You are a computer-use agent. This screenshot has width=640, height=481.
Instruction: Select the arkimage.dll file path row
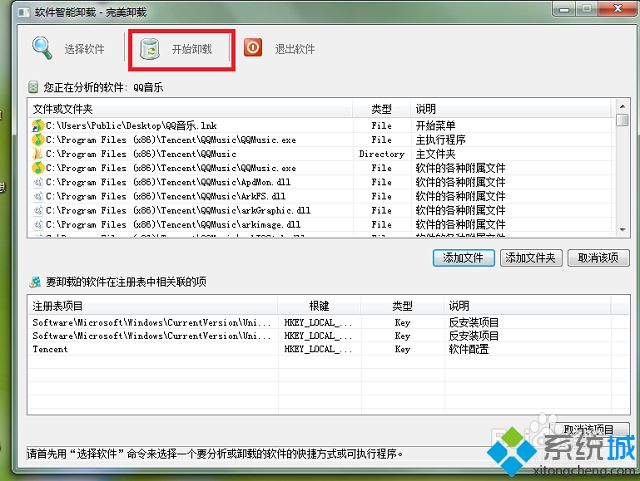point(173,225)
